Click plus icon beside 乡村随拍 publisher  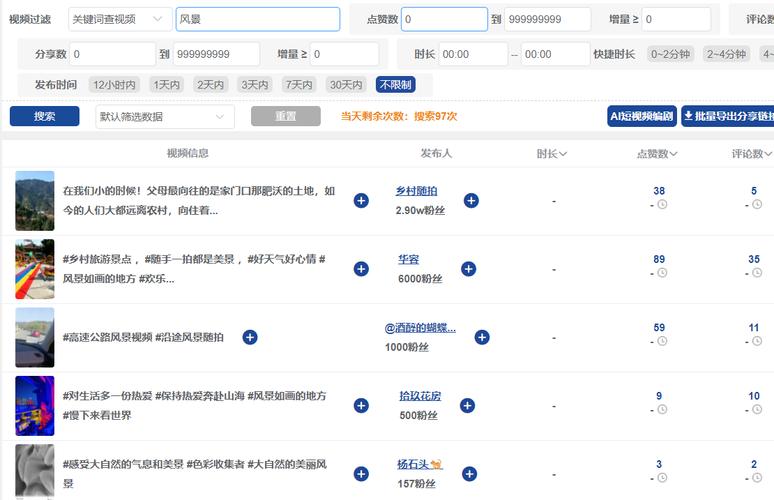point(471,201)
